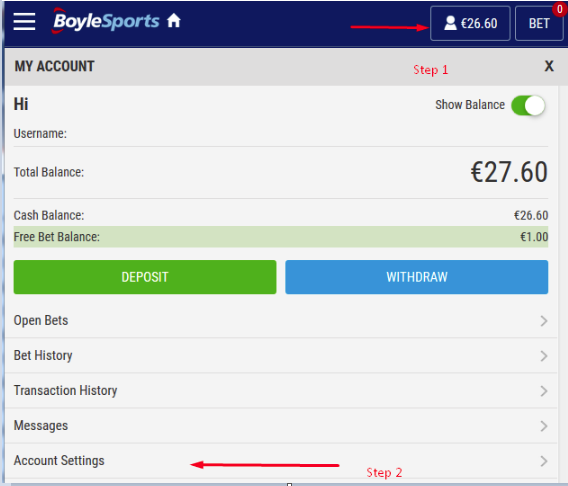Close the My Account panel with X
This screenshot has width=568, height=486.
click(x=549, y=66)
